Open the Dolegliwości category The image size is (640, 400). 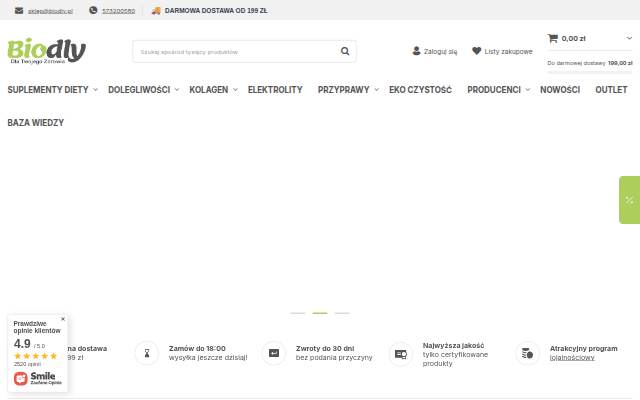139,90
